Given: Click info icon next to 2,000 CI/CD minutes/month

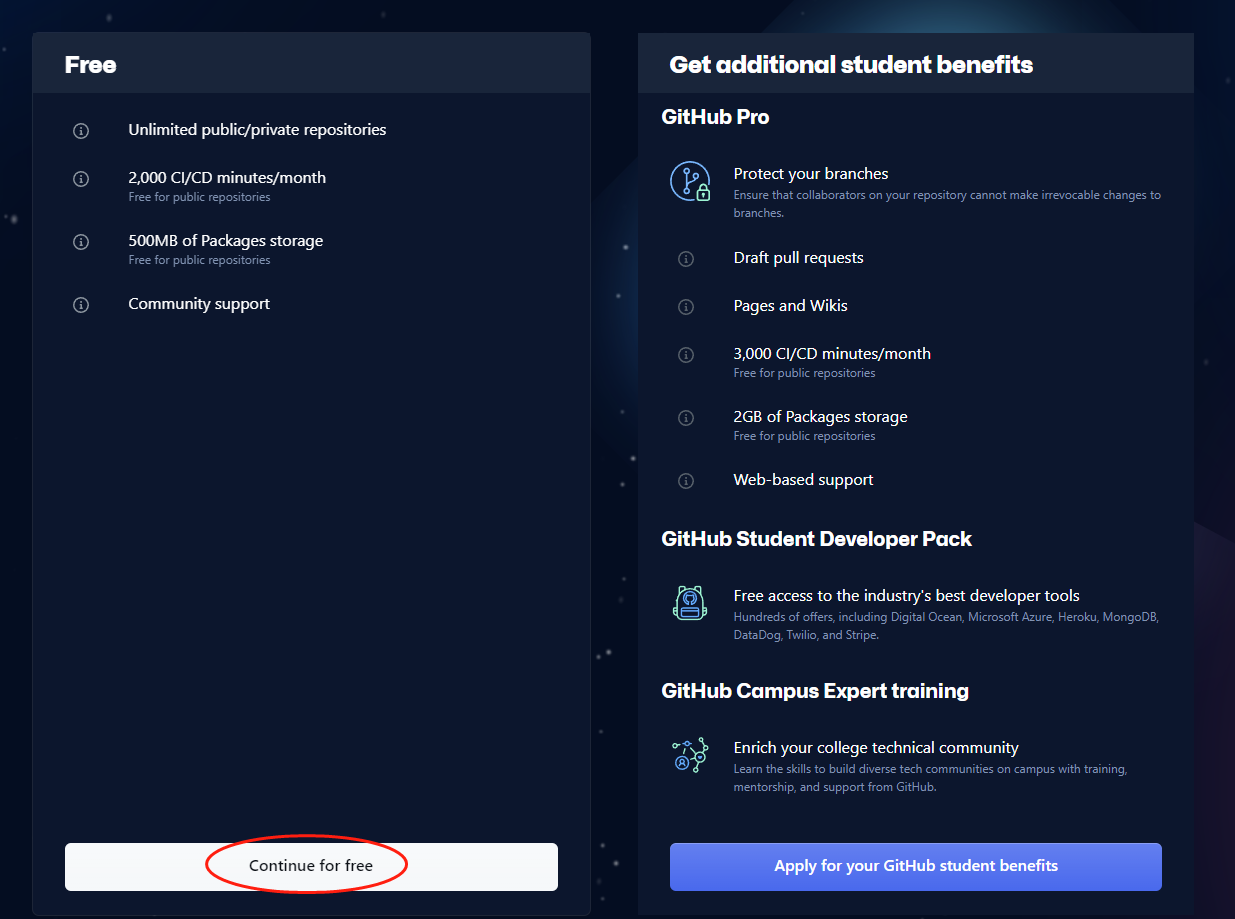Looking at the screenshot, I should (x=81, y=179).
